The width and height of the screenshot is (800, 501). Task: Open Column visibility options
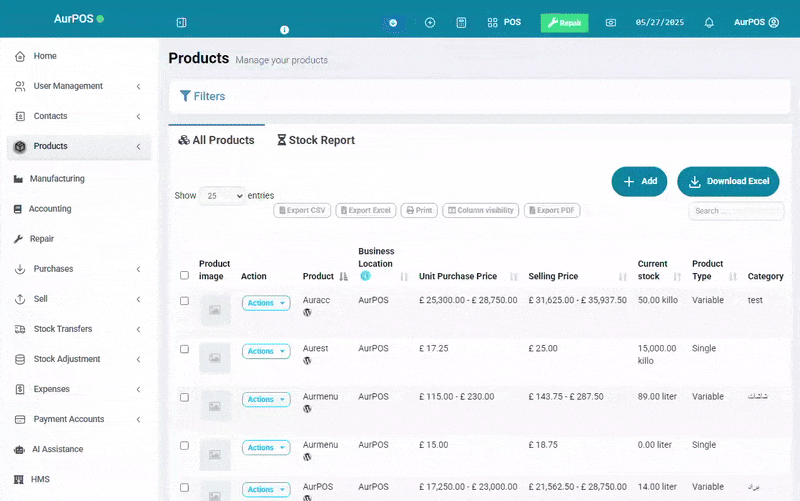pos(481,210)
